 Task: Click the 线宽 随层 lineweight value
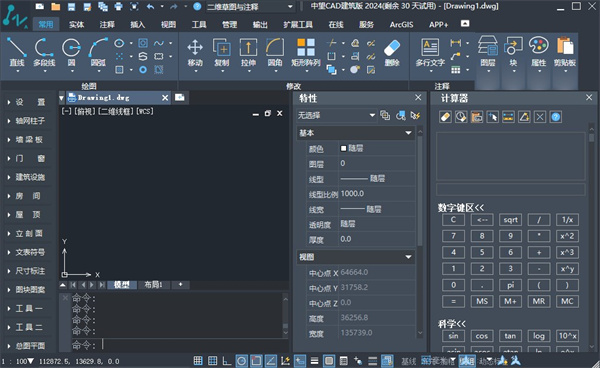(377, 209)
